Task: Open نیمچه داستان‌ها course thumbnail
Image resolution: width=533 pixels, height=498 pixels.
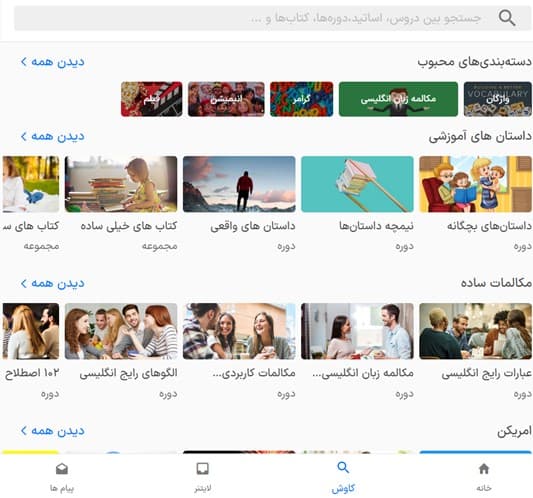Action: pos(357,184)
